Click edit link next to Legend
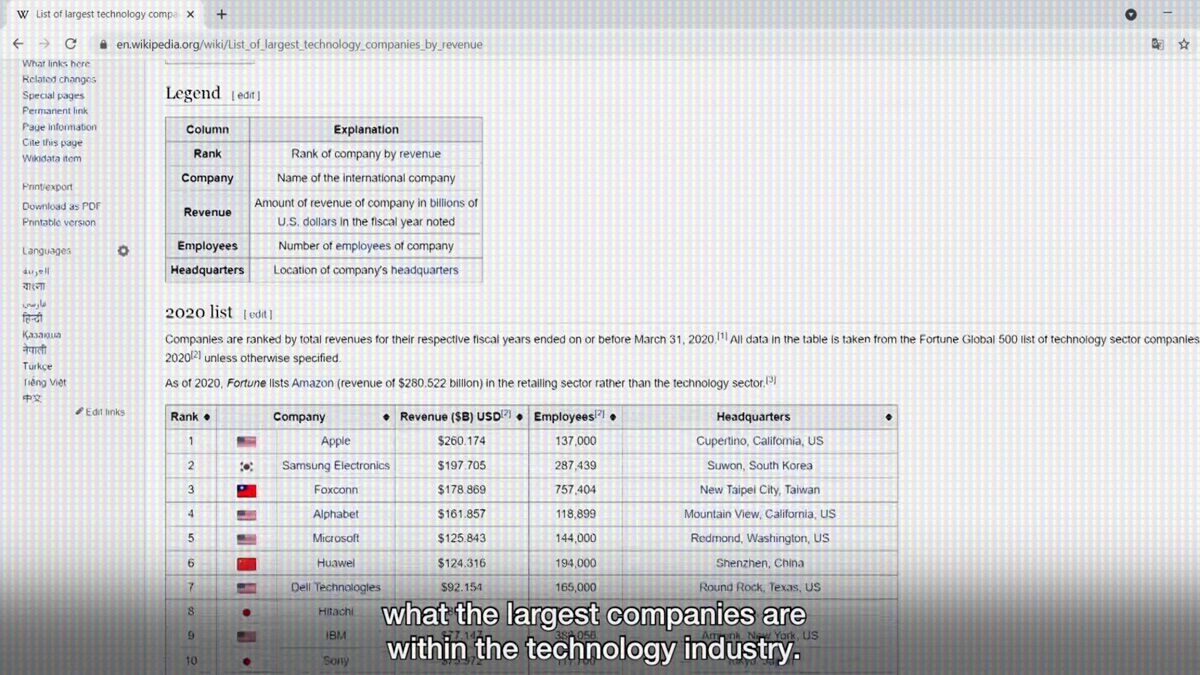This screenshot has width=1200, height=675. click(x=246, y=95)
